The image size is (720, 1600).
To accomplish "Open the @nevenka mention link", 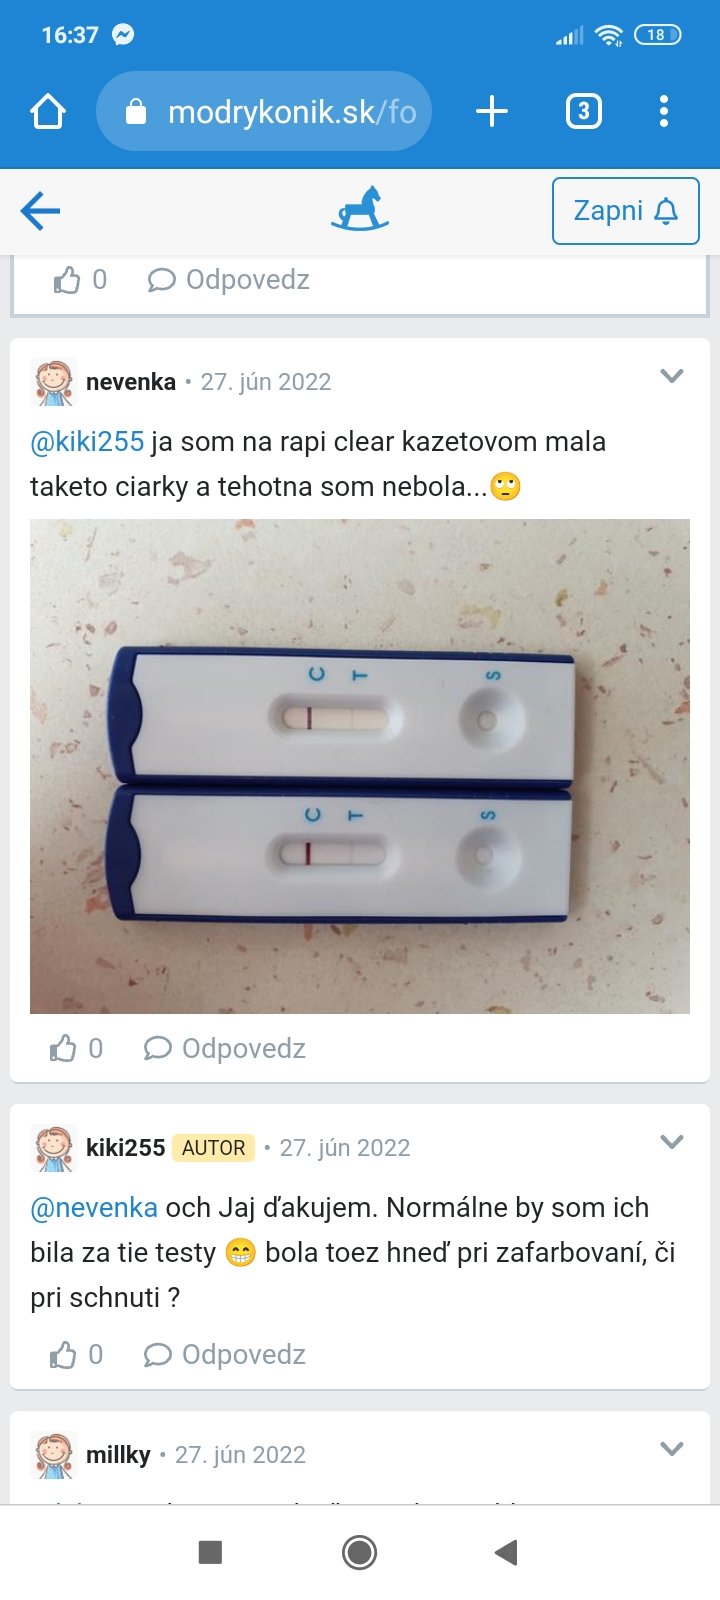I will [94, 1208].
